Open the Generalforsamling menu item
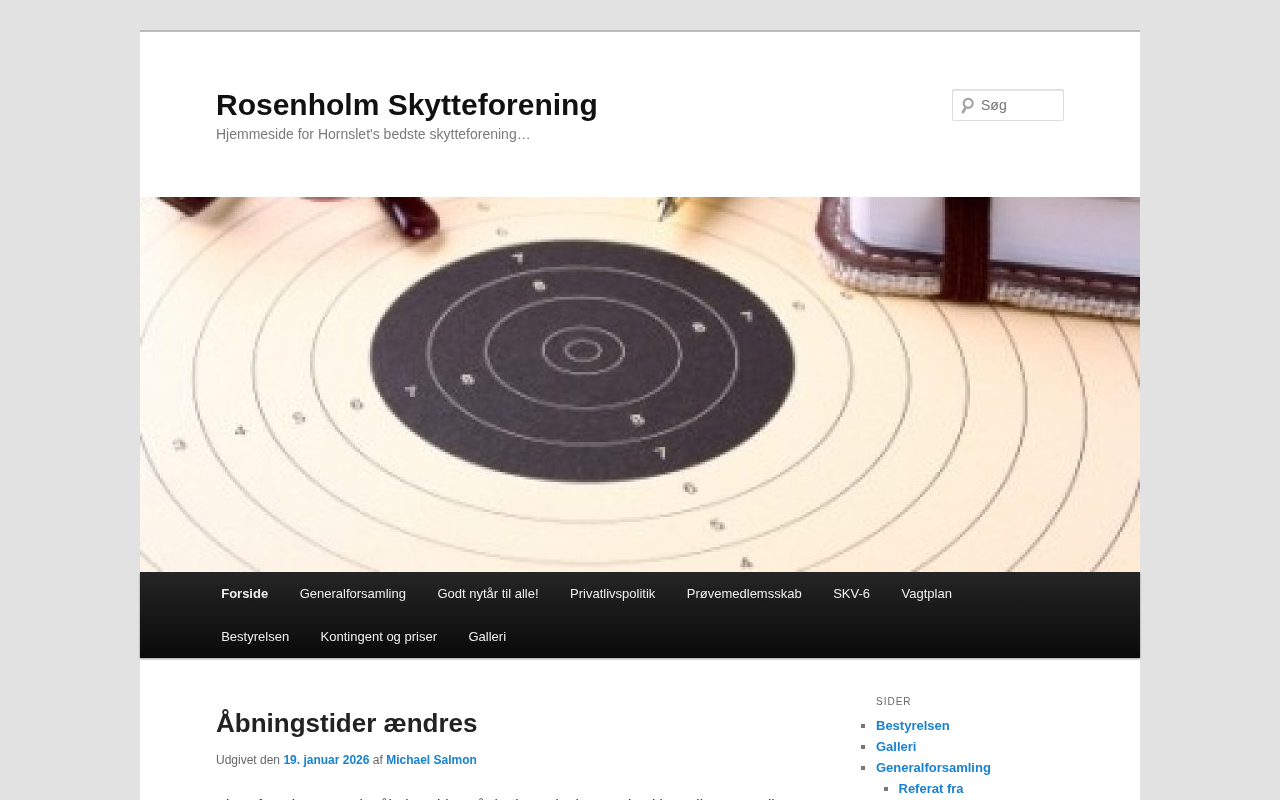The image size is (1280, 800). 352,594
